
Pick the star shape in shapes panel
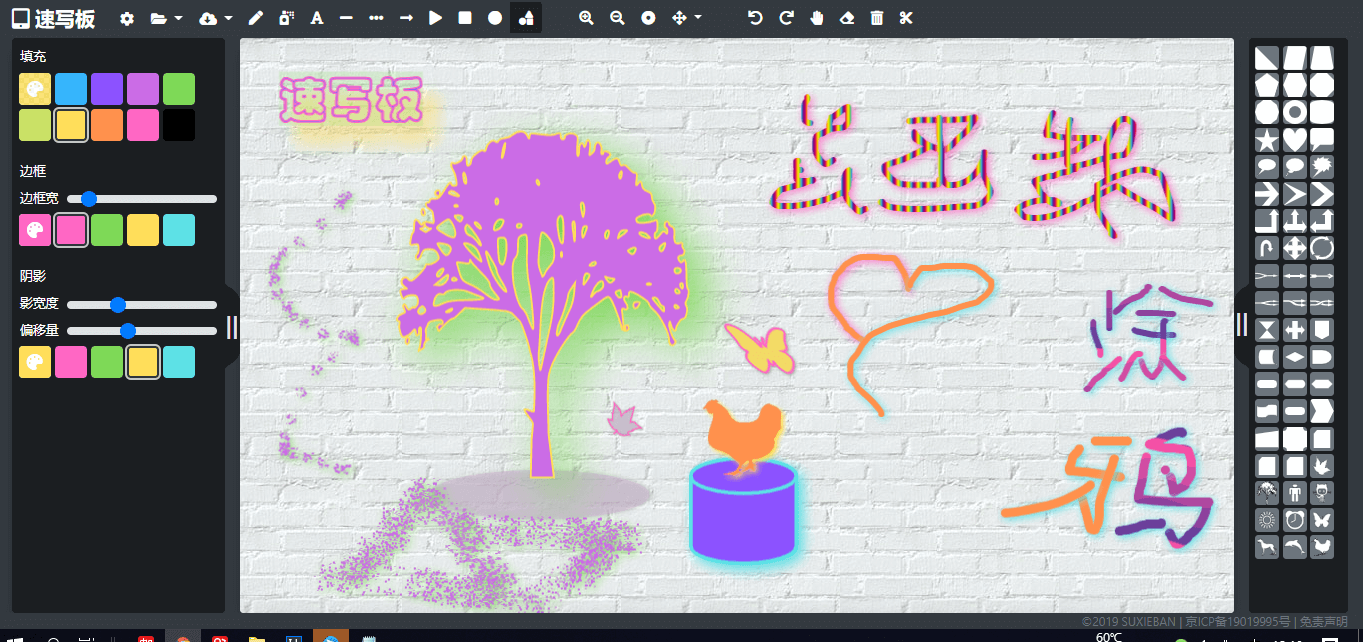click(1267, 139)
